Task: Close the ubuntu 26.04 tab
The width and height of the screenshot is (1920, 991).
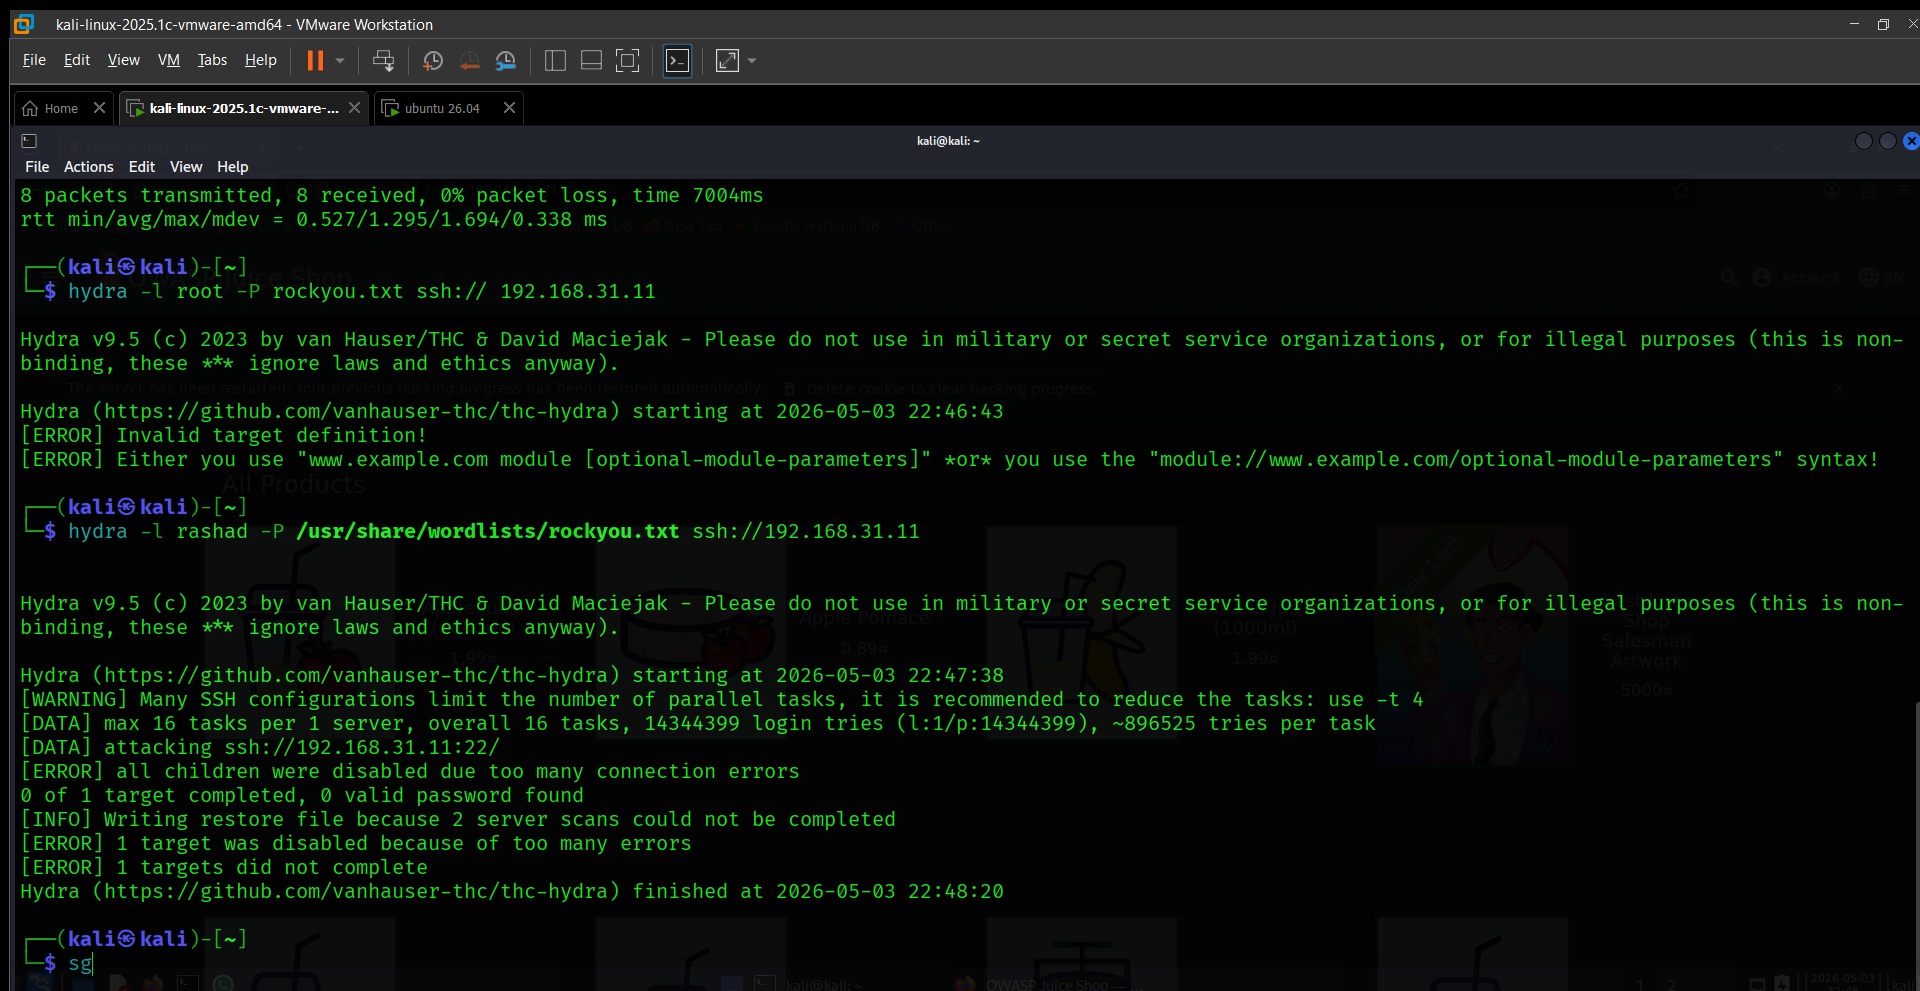Action: 509,108
